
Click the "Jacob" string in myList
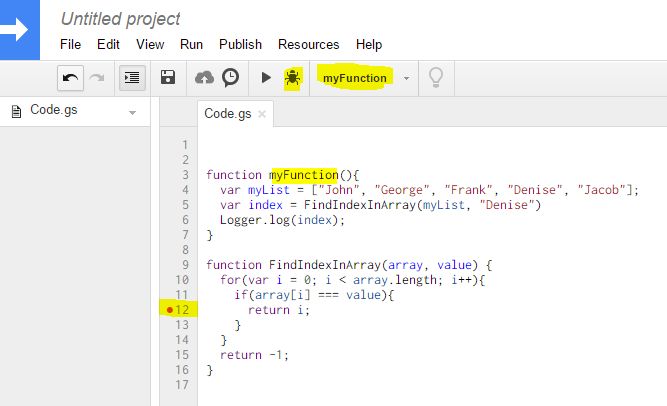click(x=601, y=190)
